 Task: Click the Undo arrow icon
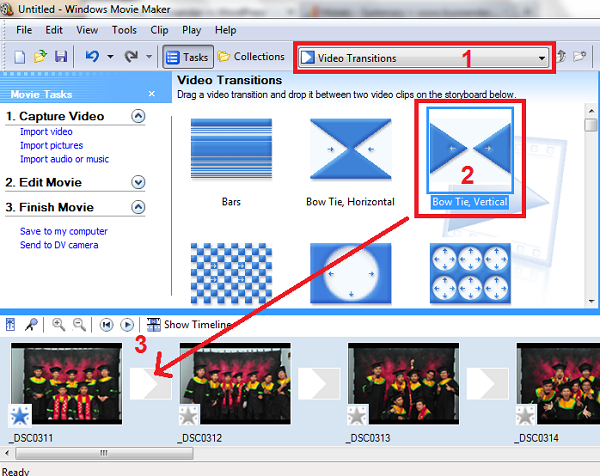[x=92, y=57]
